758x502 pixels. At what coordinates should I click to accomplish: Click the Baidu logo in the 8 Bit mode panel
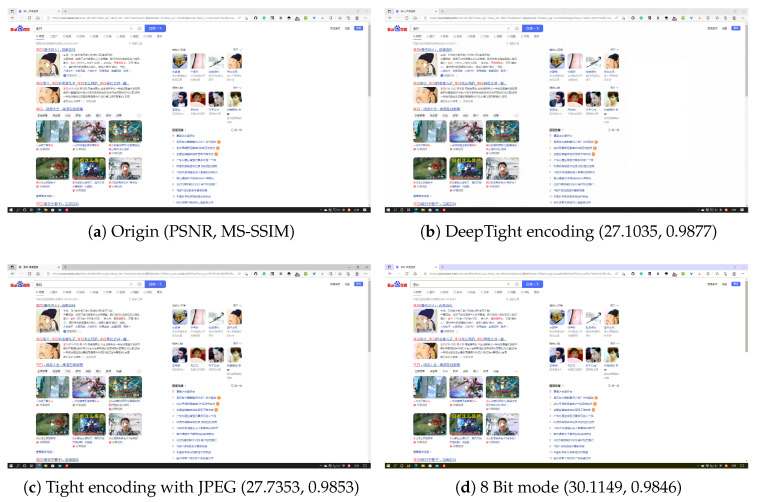397,284
